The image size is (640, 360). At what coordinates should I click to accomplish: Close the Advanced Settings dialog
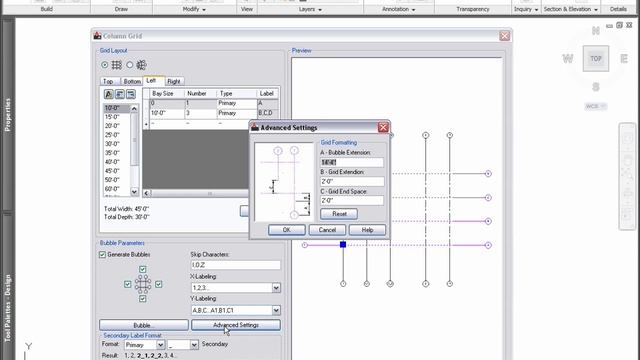(383, 127)
